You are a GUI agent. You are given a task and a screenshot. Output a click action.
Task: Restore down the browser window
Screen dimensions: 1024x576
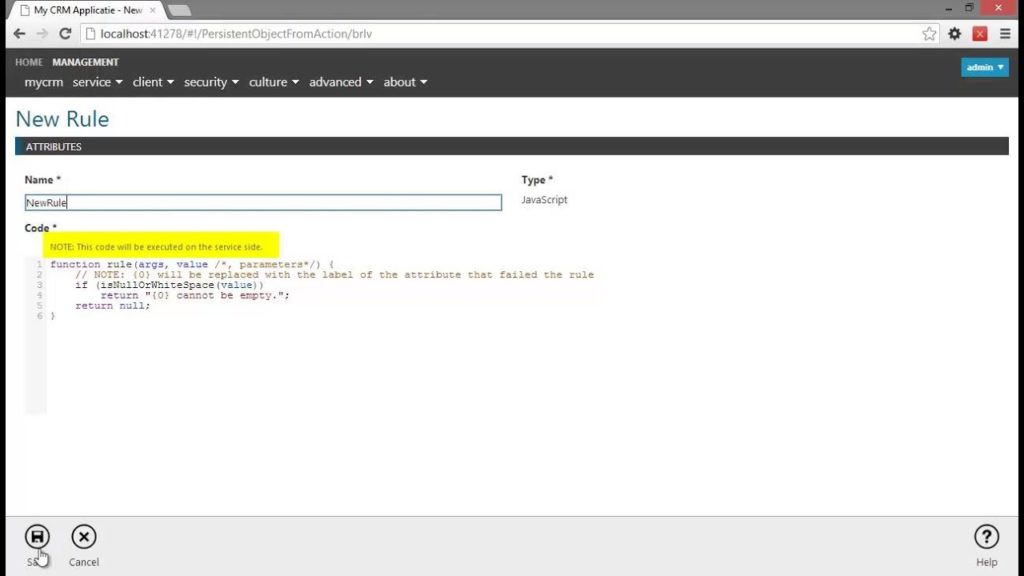coord(969,8)
